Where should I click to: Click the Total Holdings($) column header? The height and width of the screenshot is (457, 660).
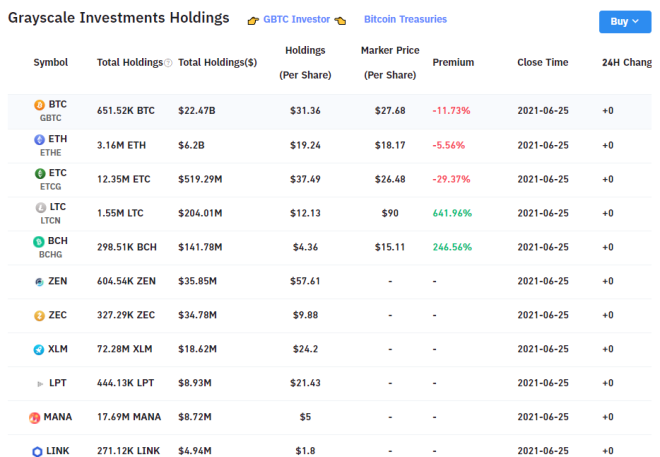217,62
